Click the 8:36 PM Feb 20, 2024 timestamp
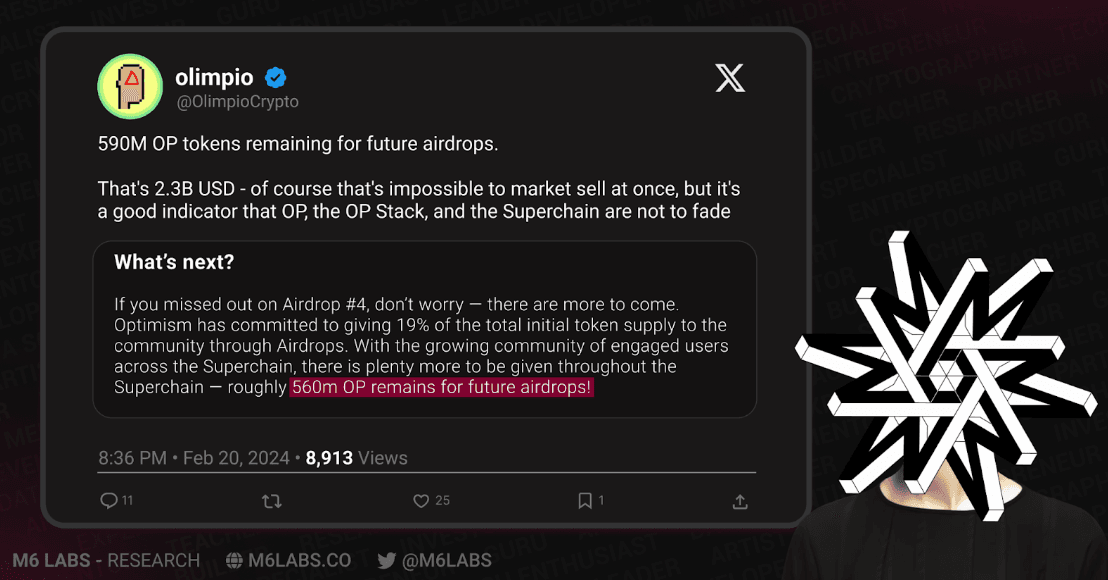 tap(194, 458)
